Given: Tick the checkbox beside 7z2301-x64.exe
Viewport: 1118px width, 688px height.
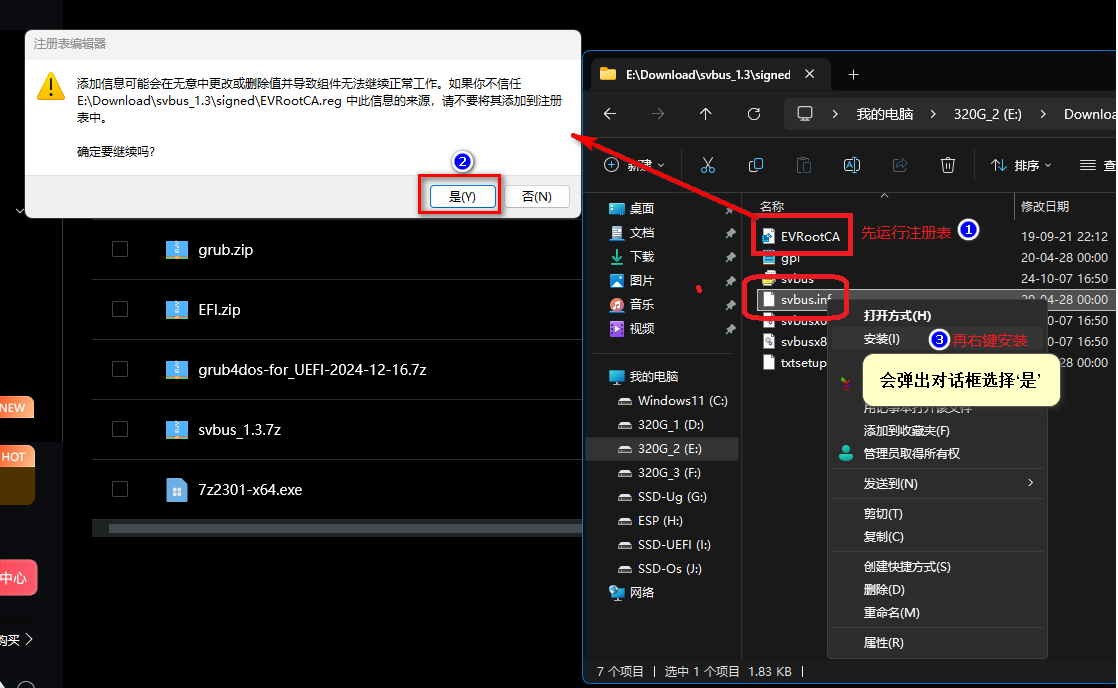Looking at the screenshot, I should [120, 489].
